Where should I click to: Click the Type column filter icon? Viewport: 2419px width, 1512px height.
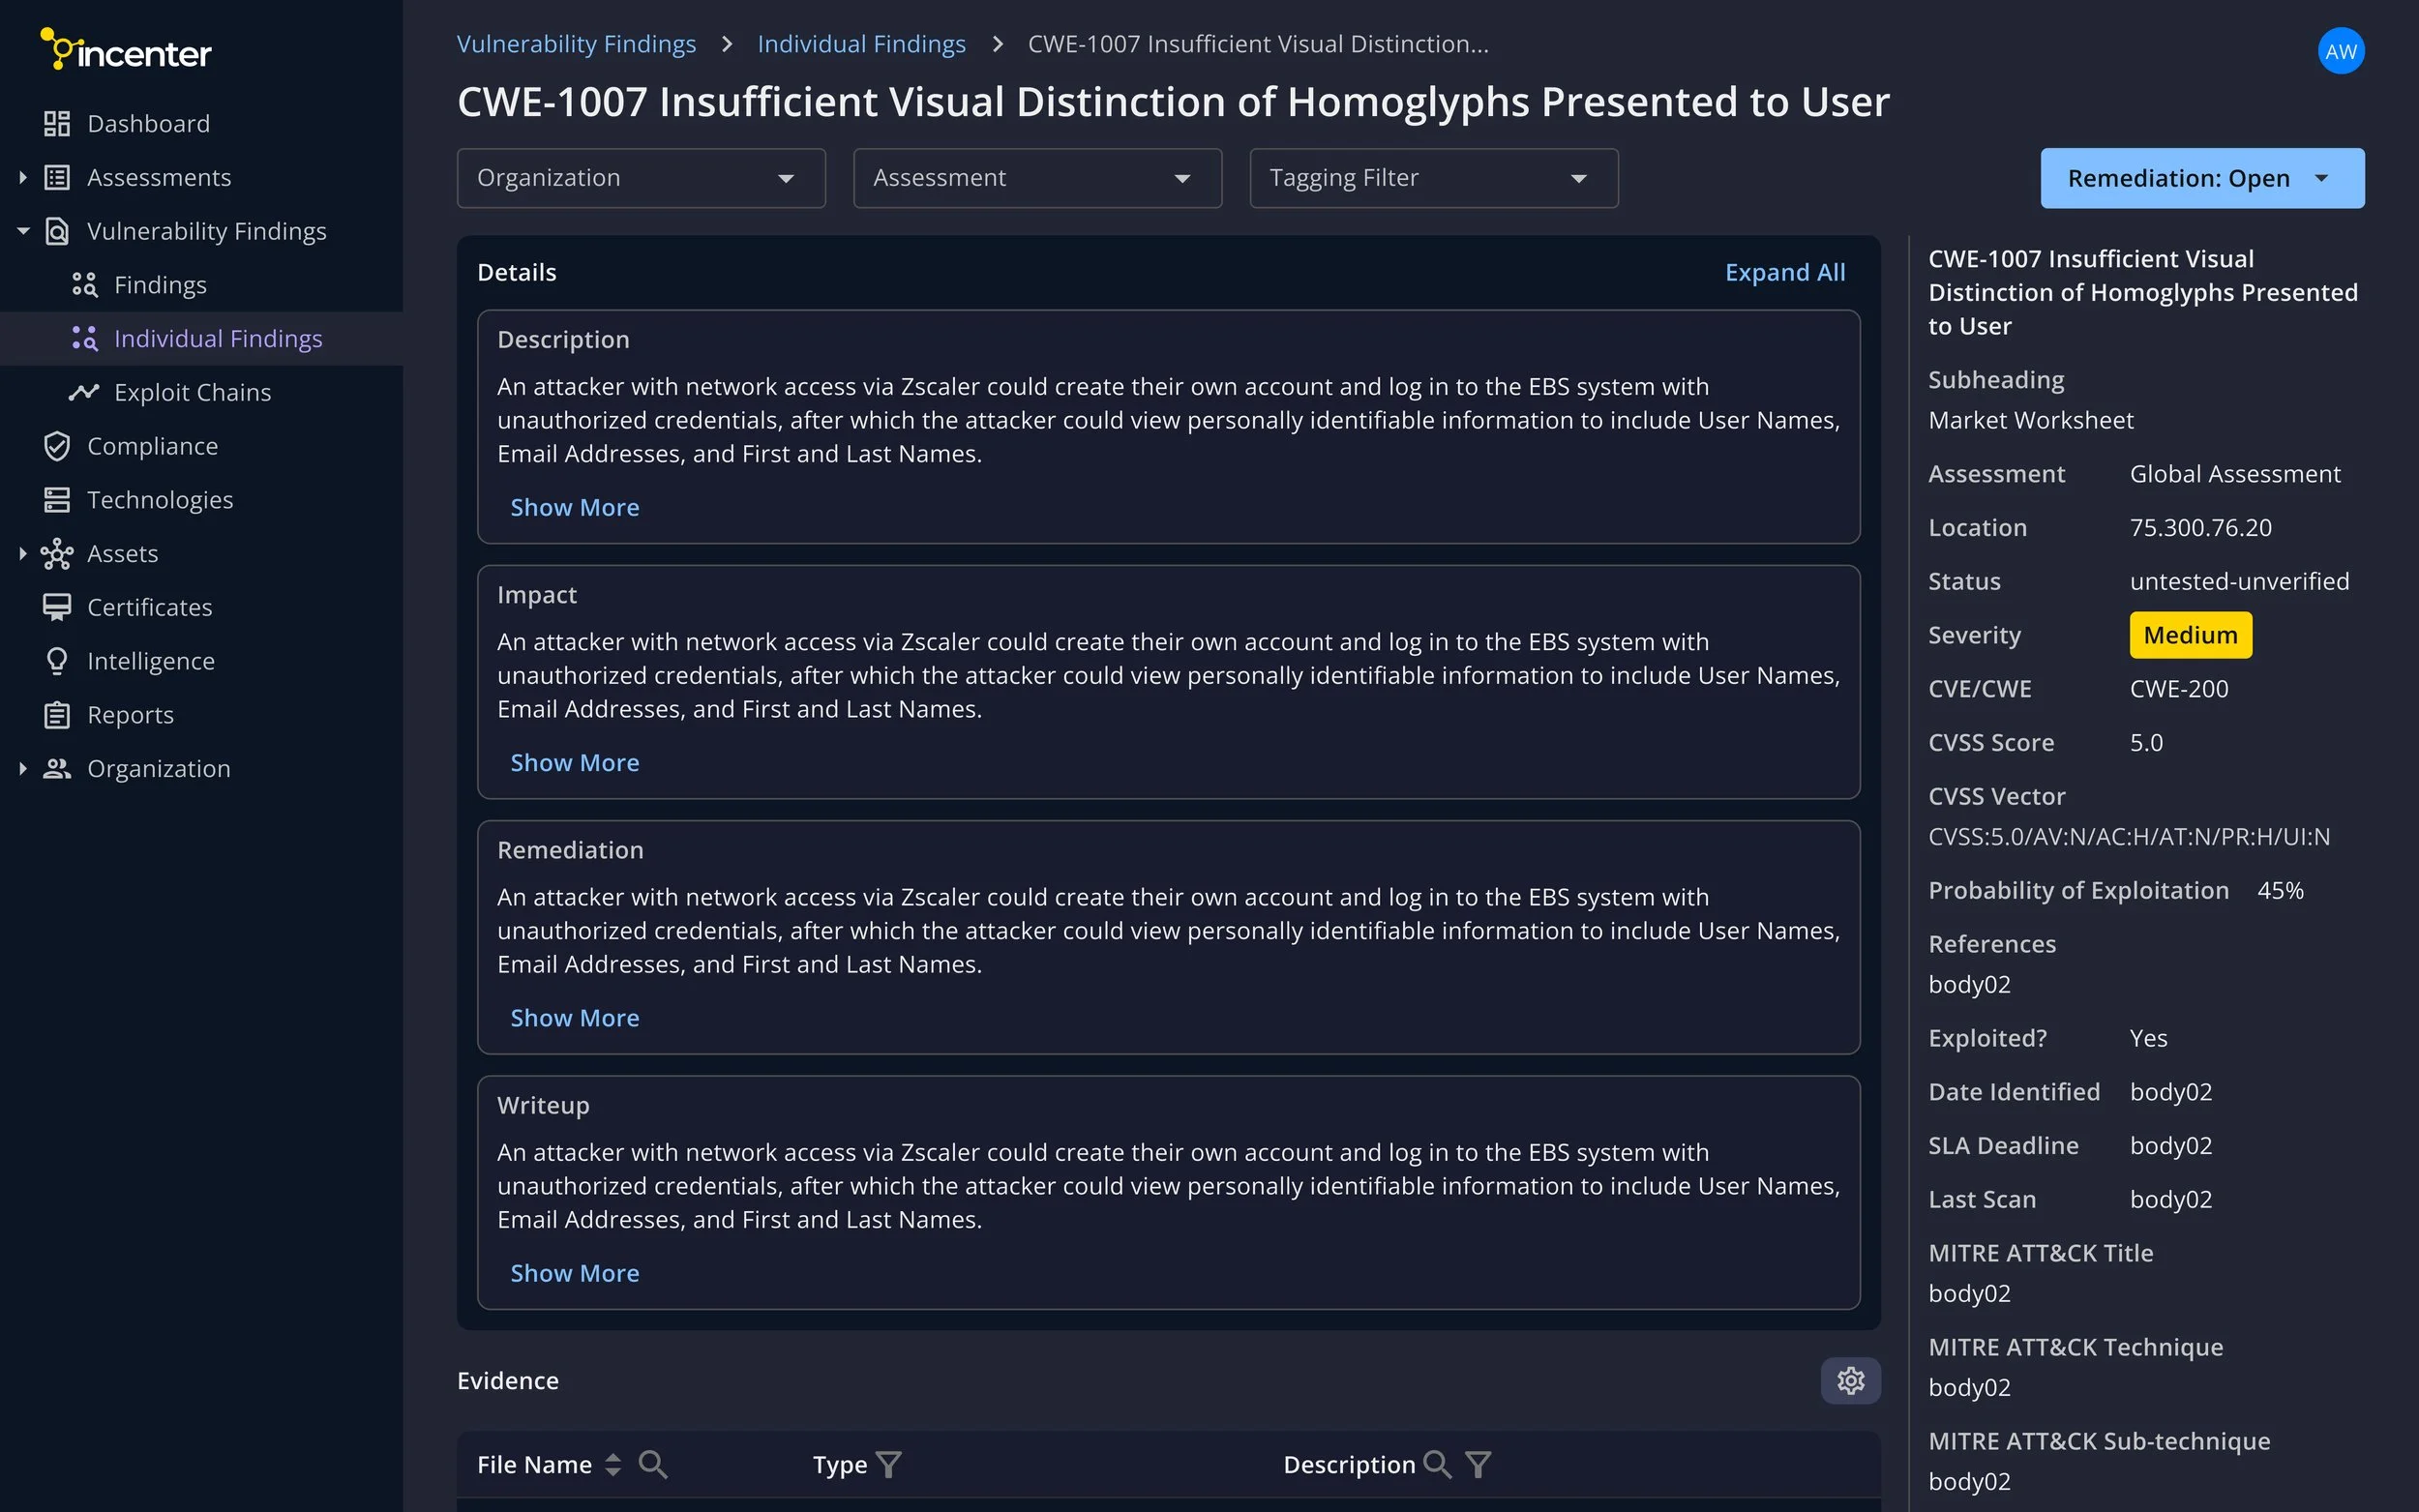click(x=888, y=1464)
